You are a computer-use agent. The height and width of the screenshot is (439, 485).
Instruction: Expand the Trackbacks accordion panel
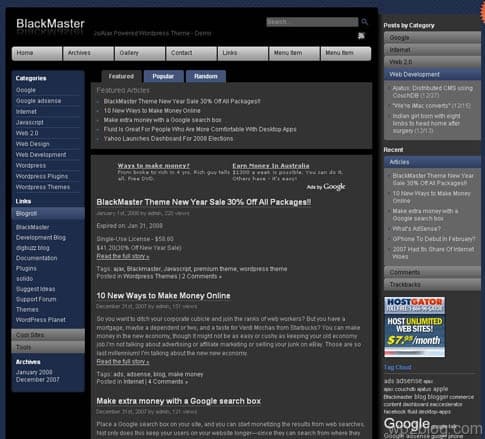pos(432,284)
